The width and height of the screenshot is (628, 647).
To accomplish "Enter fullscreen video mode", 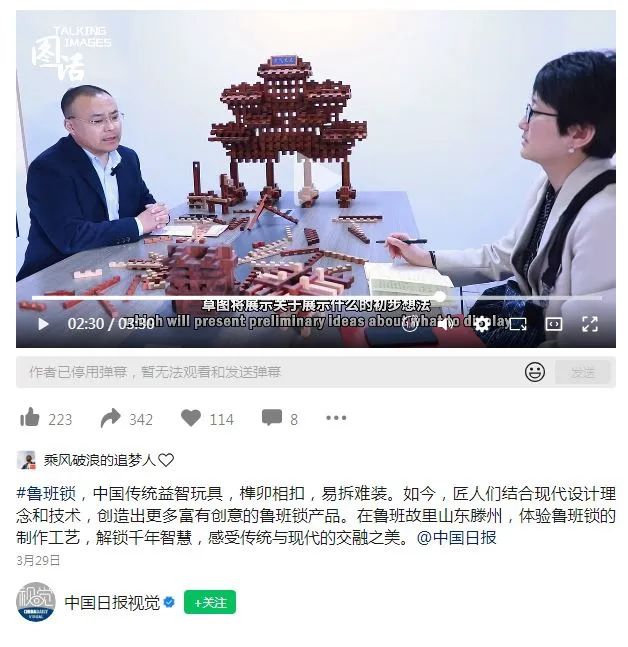I will pos(590,324).
